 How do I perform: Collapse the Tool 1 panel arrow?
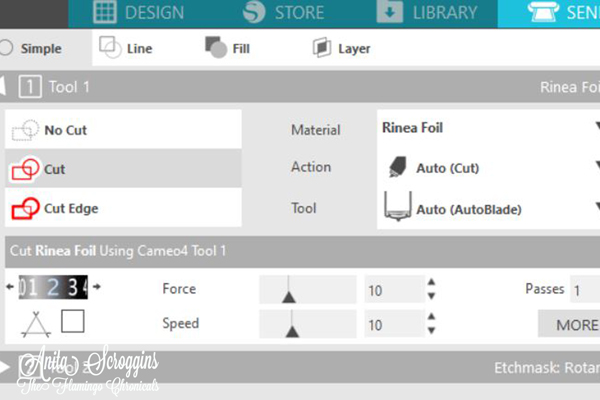click(x=3, y=86)
